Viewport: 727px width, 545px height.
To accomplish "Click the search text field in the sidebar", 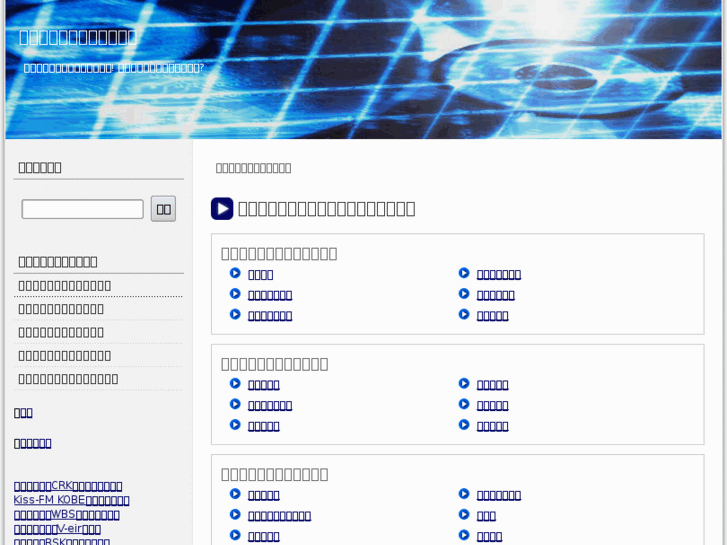I will coord(83,209).
